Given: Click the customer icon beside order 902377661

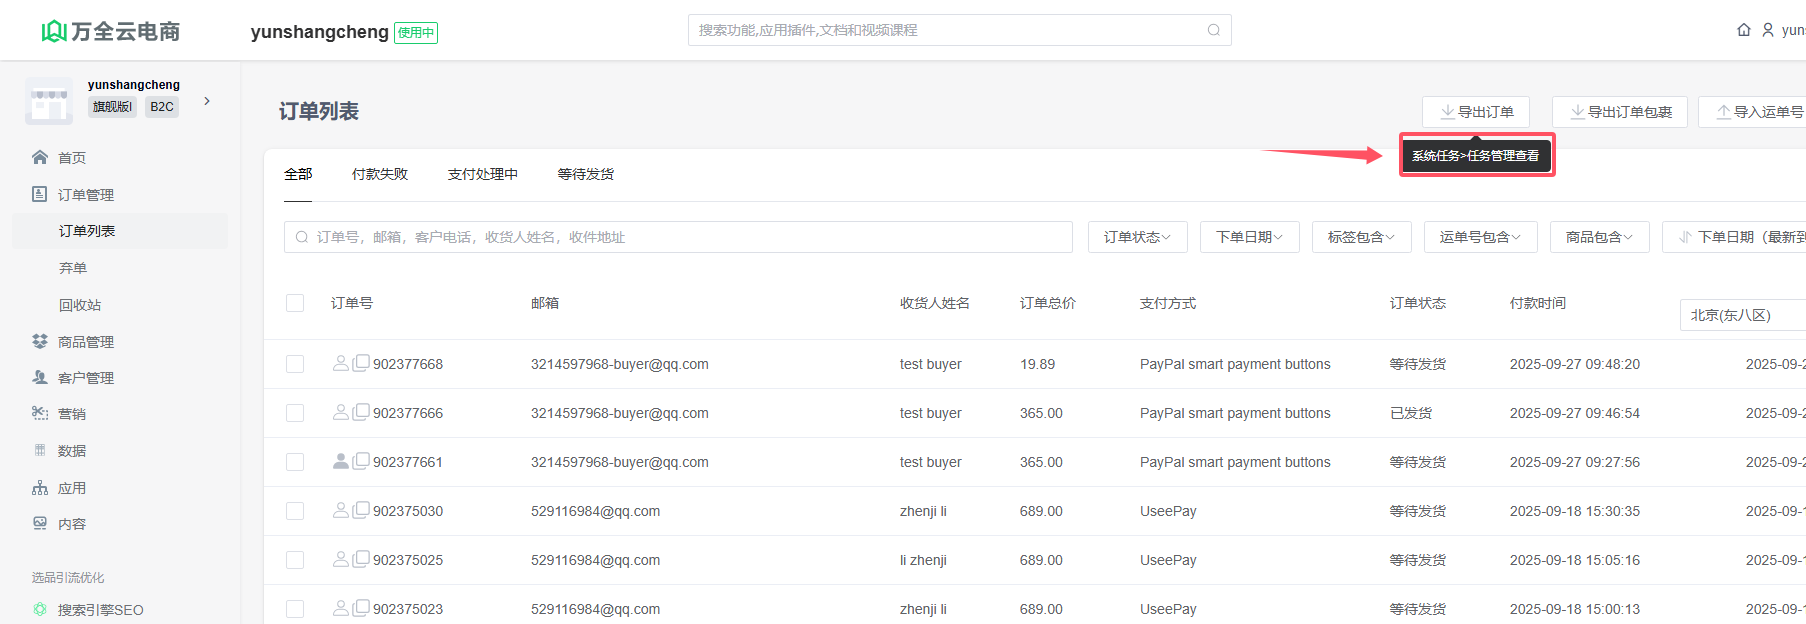Looking at the screenshot, I should 341,461.
